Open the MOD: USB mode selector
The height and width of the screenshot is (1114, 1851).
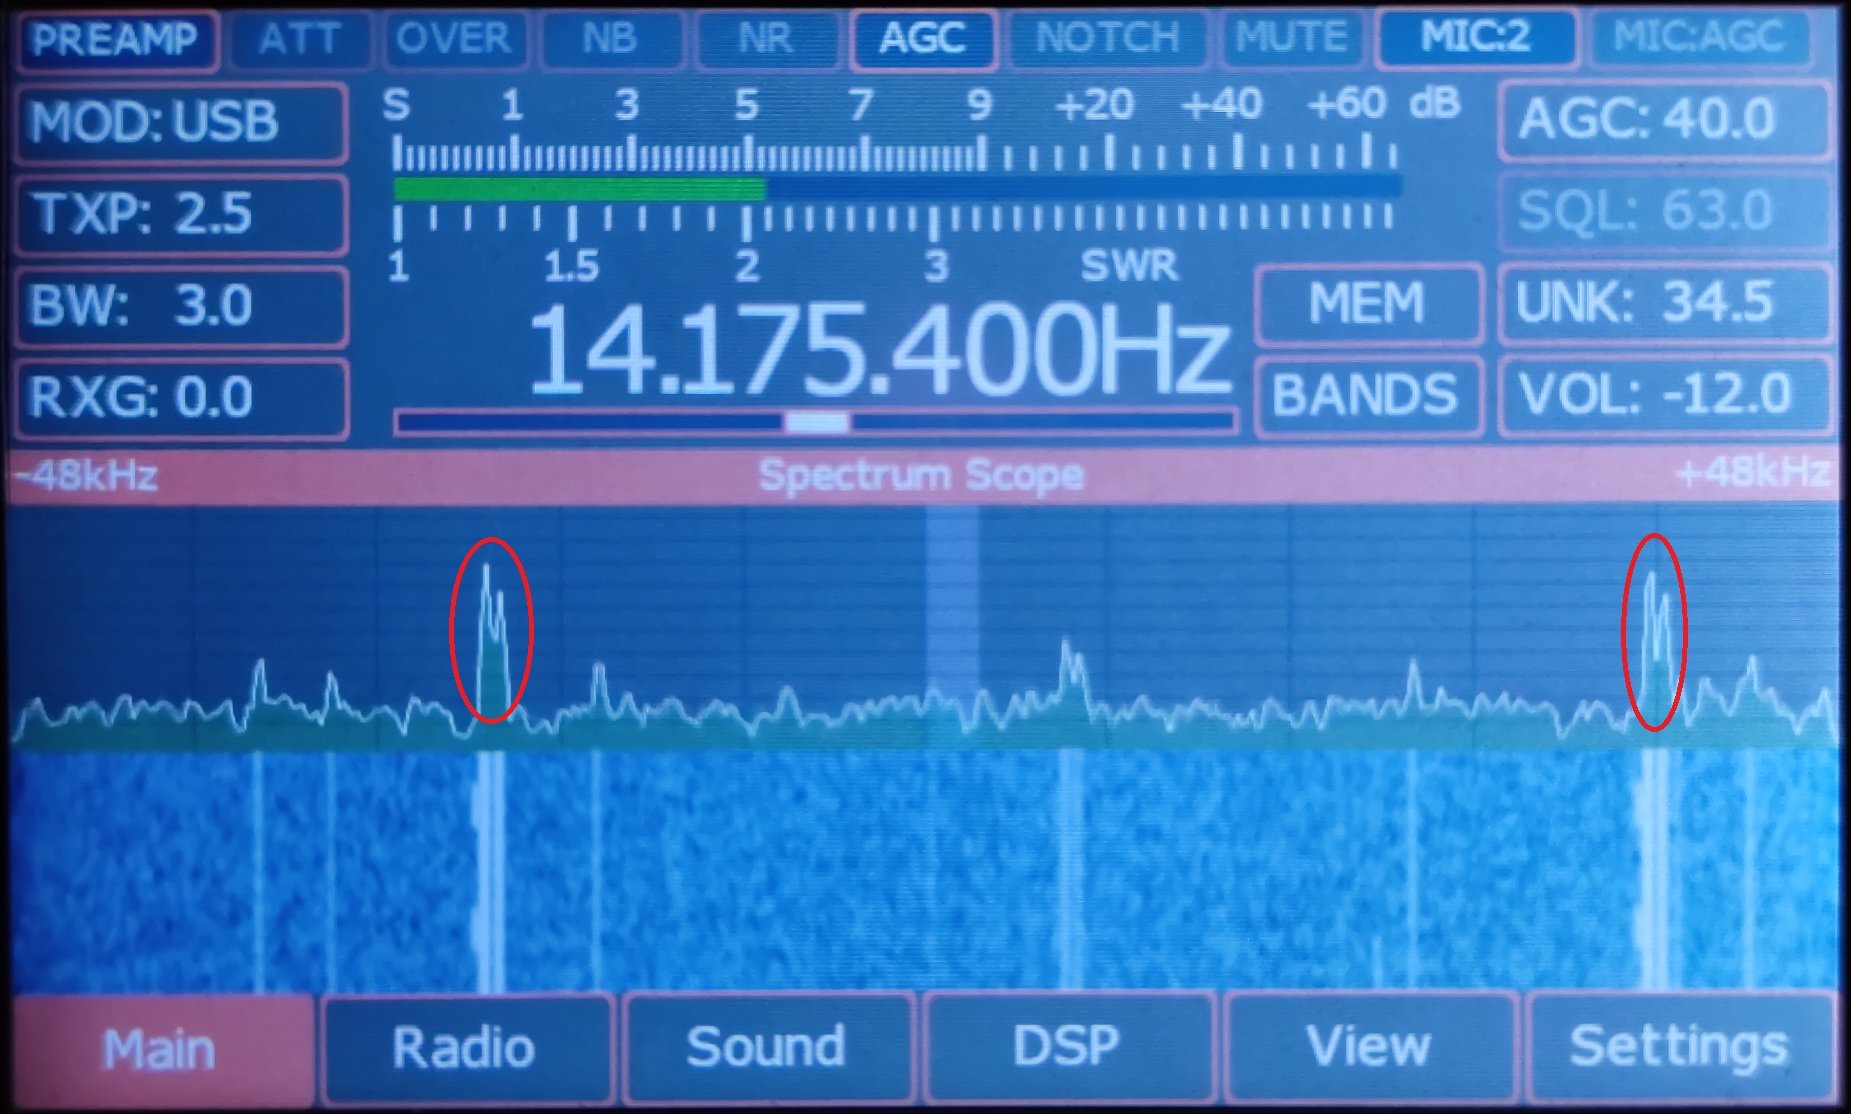point(181,123)
